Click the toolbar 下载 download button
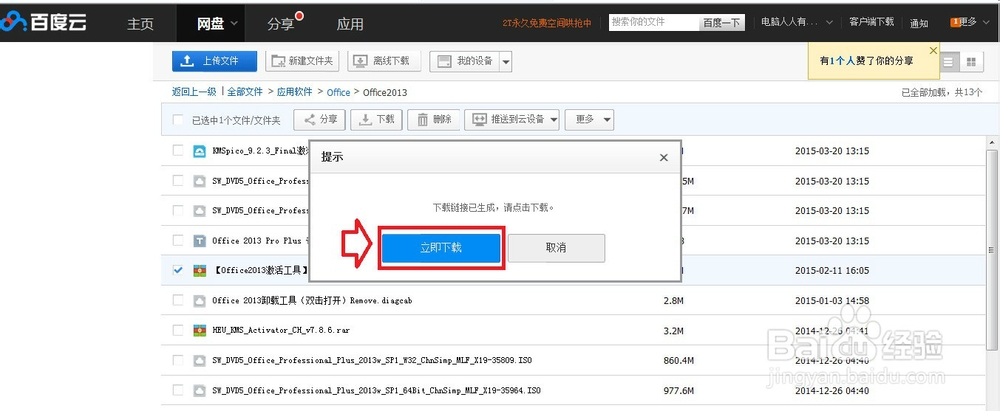Screen dimensions: 1000x411 coord(377,119)
